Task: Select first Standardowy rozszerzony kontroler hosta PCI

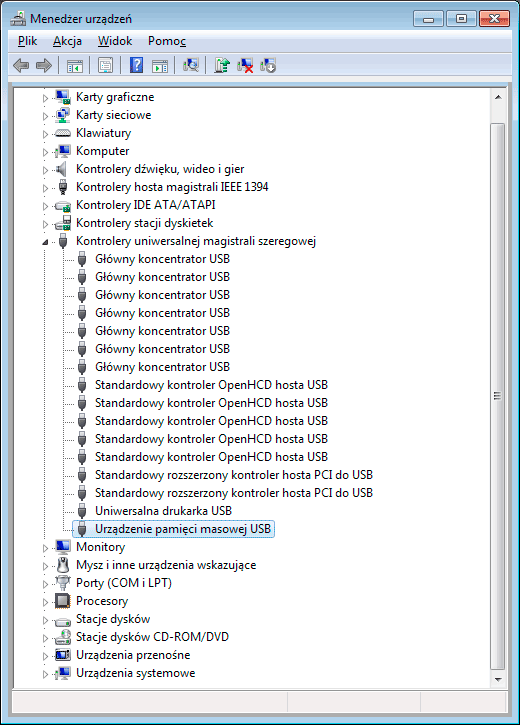Action: click(x=234, y=475)
